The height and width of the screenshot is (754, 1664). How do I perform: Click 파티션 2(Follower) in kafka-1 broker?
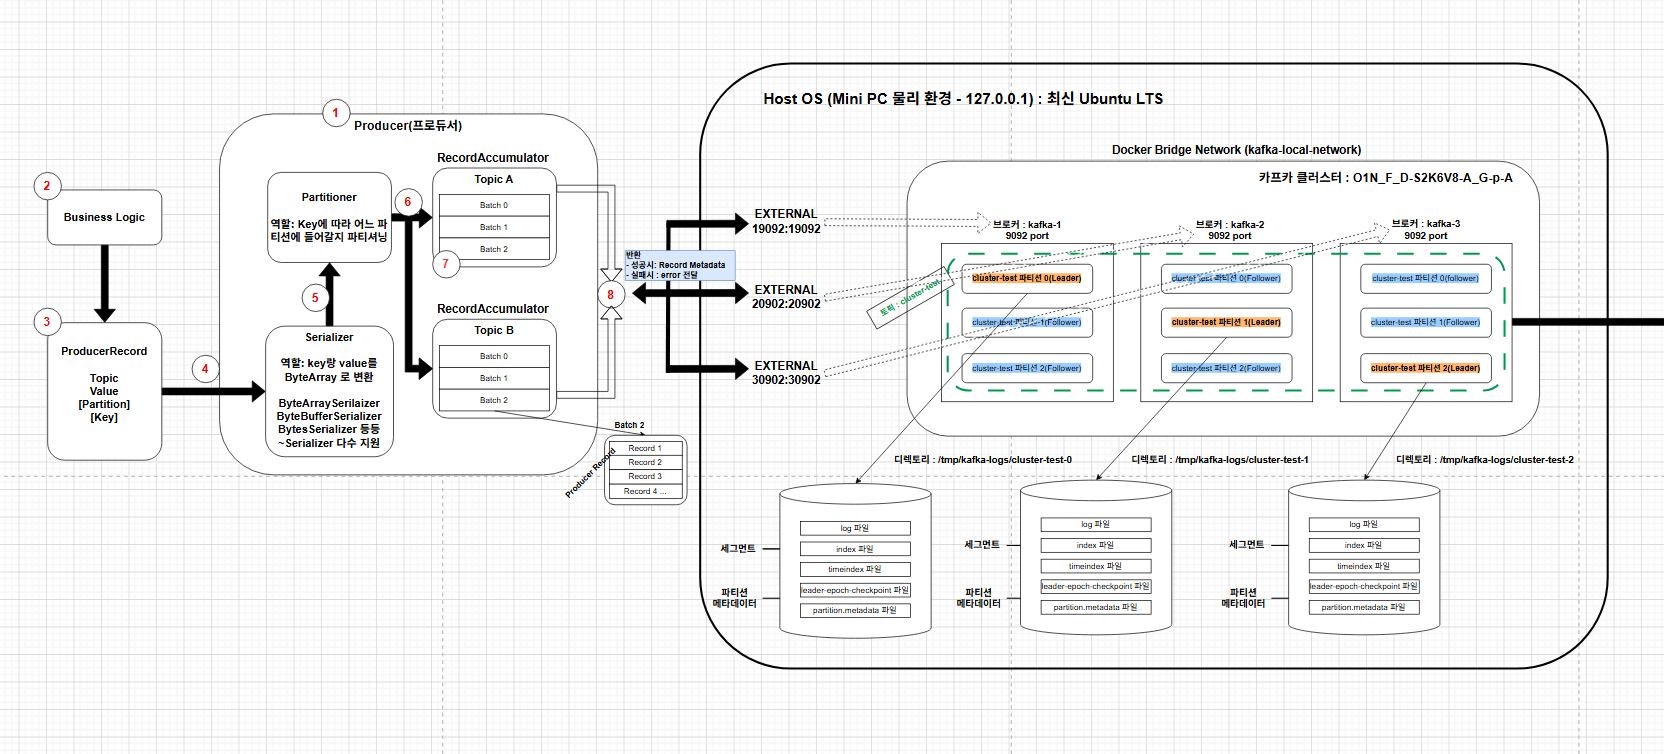(x=1027, y=368)
